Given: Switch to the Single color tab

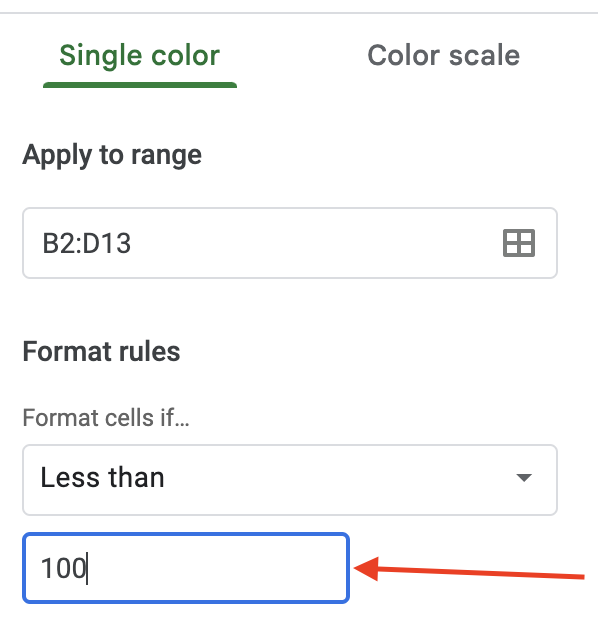Looking at the screenshot, I should pos(140,55).
